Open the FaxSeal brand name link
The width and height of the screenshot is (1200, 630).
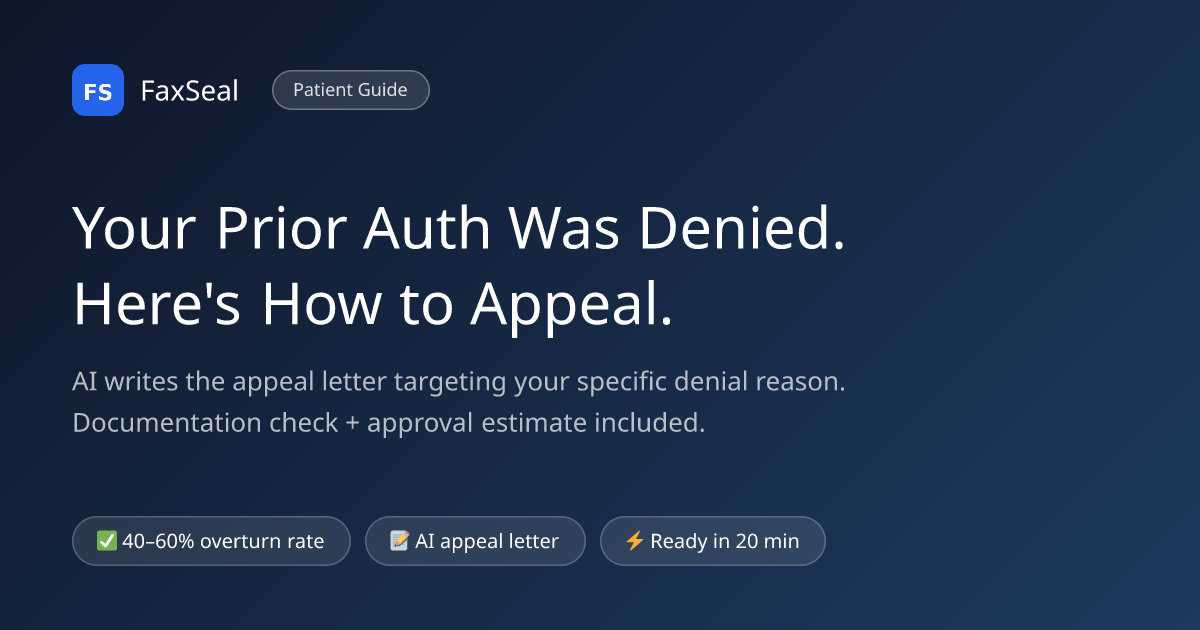[x=189, y=91]
